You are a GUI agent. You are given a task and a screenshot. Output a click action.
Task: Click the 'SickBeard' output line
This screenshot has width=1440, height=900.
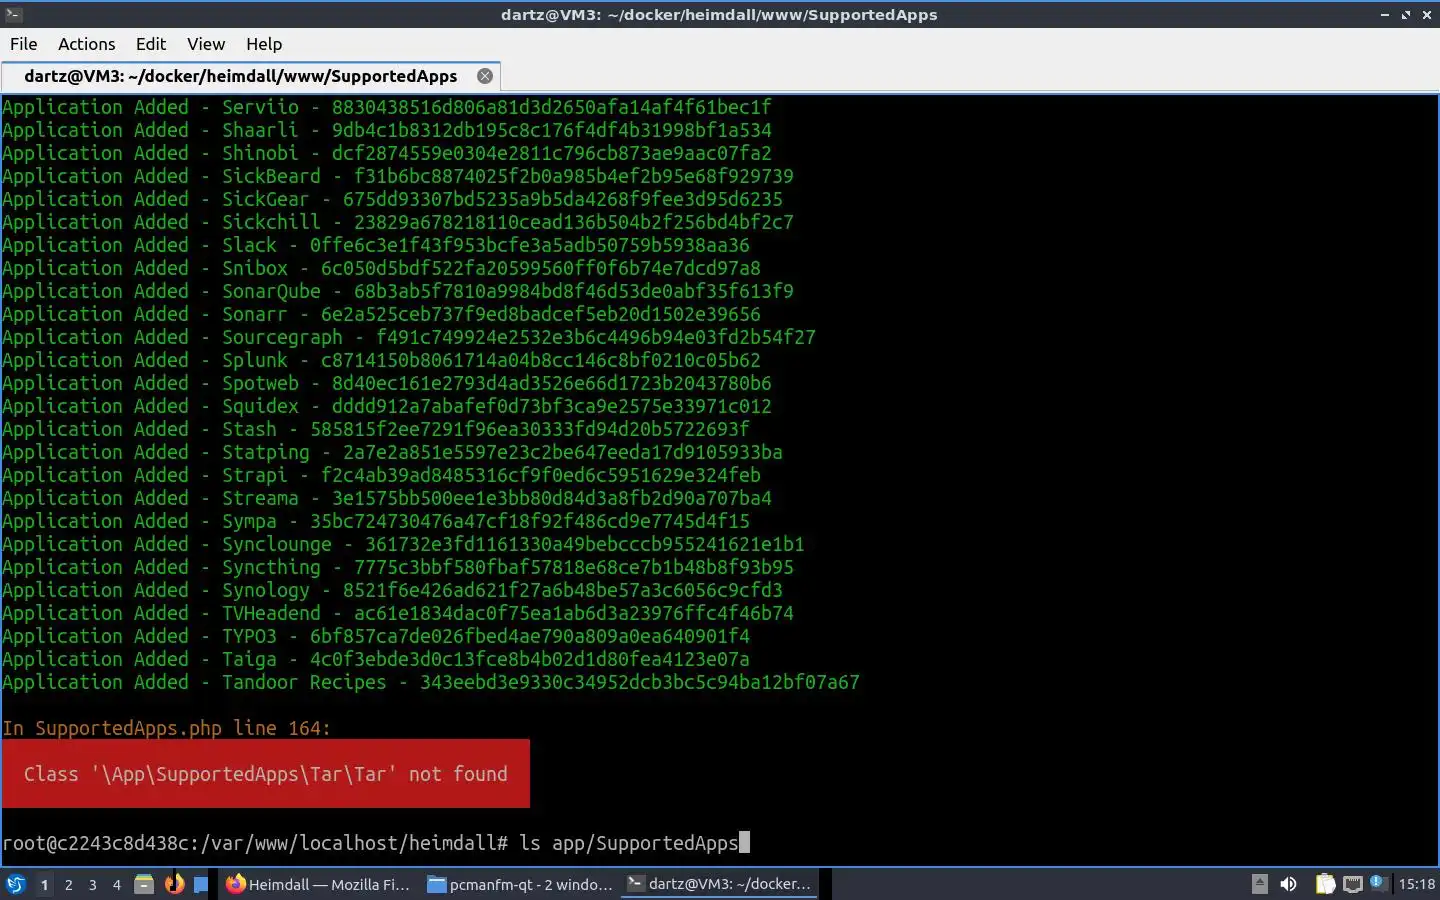398,176
